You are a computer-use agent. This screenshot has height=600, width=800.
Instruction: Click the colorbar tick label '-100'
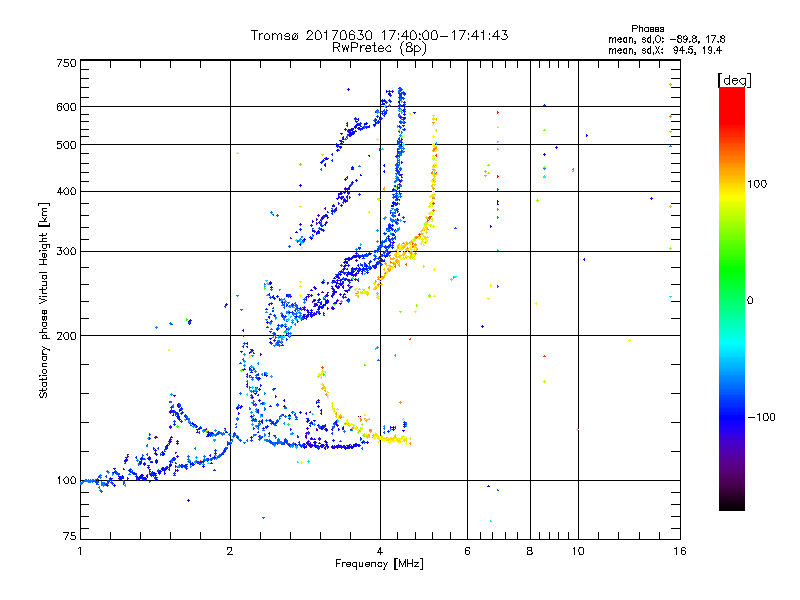(x=761, y=417)
